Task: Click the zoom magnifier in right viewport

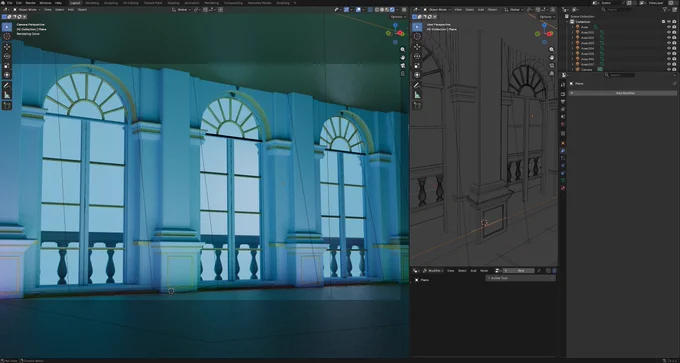Action: click(552, 49)
